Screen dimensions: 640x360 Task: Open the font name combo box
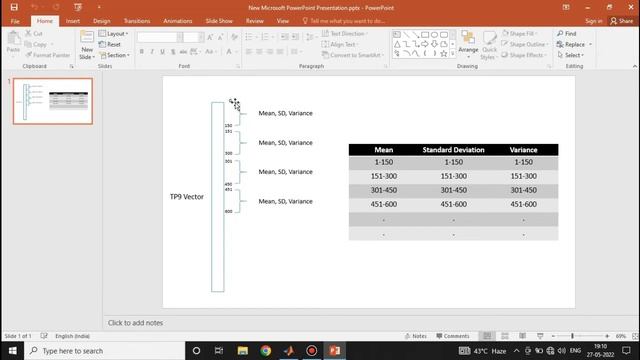tap(160, 37)
